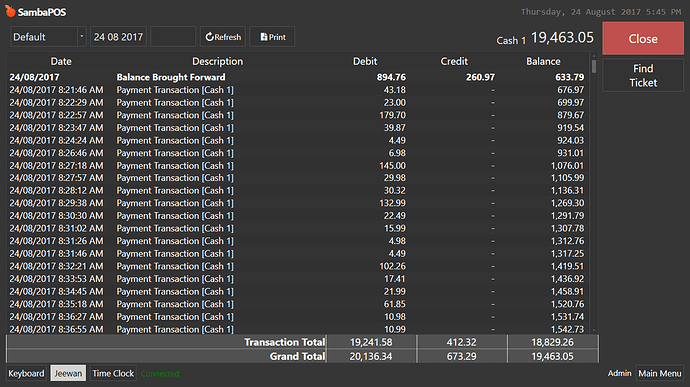The height and width of the screenshot is (387, 690).
Task: Click the 179.70 debit amount
Action: pos(393,115)
